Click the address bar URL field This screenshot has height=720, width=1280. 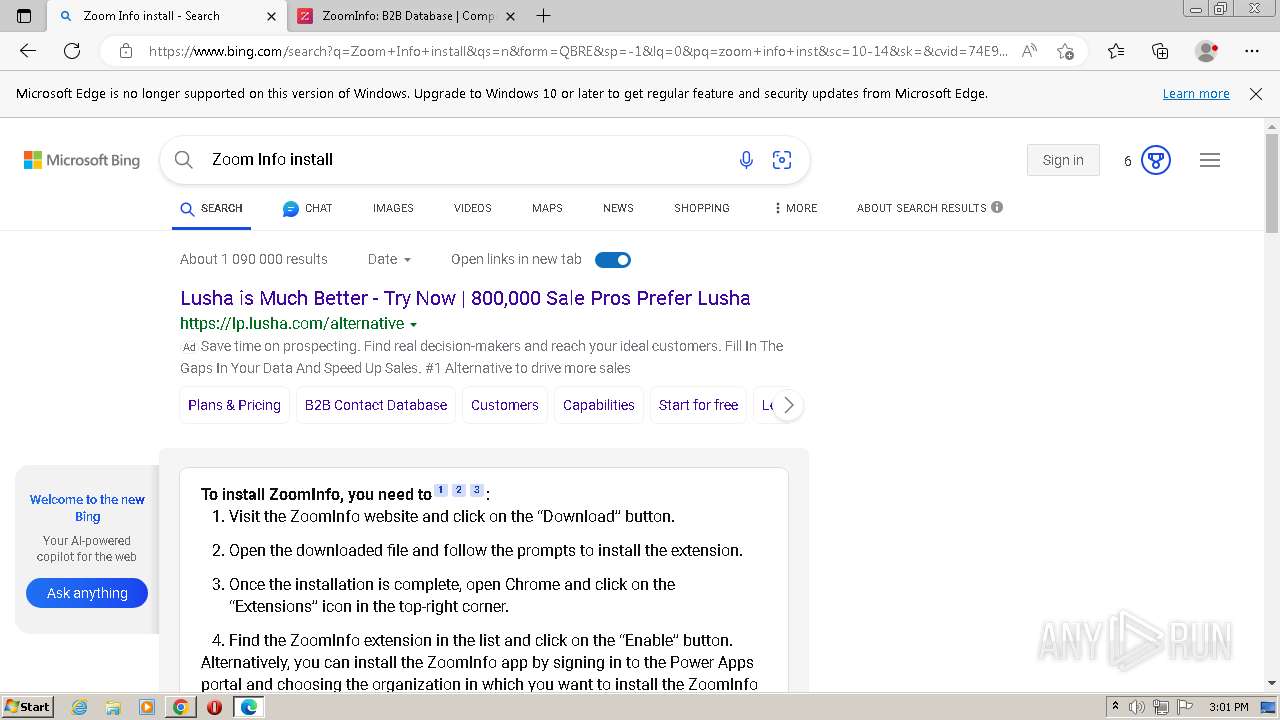tap(578, 51)
